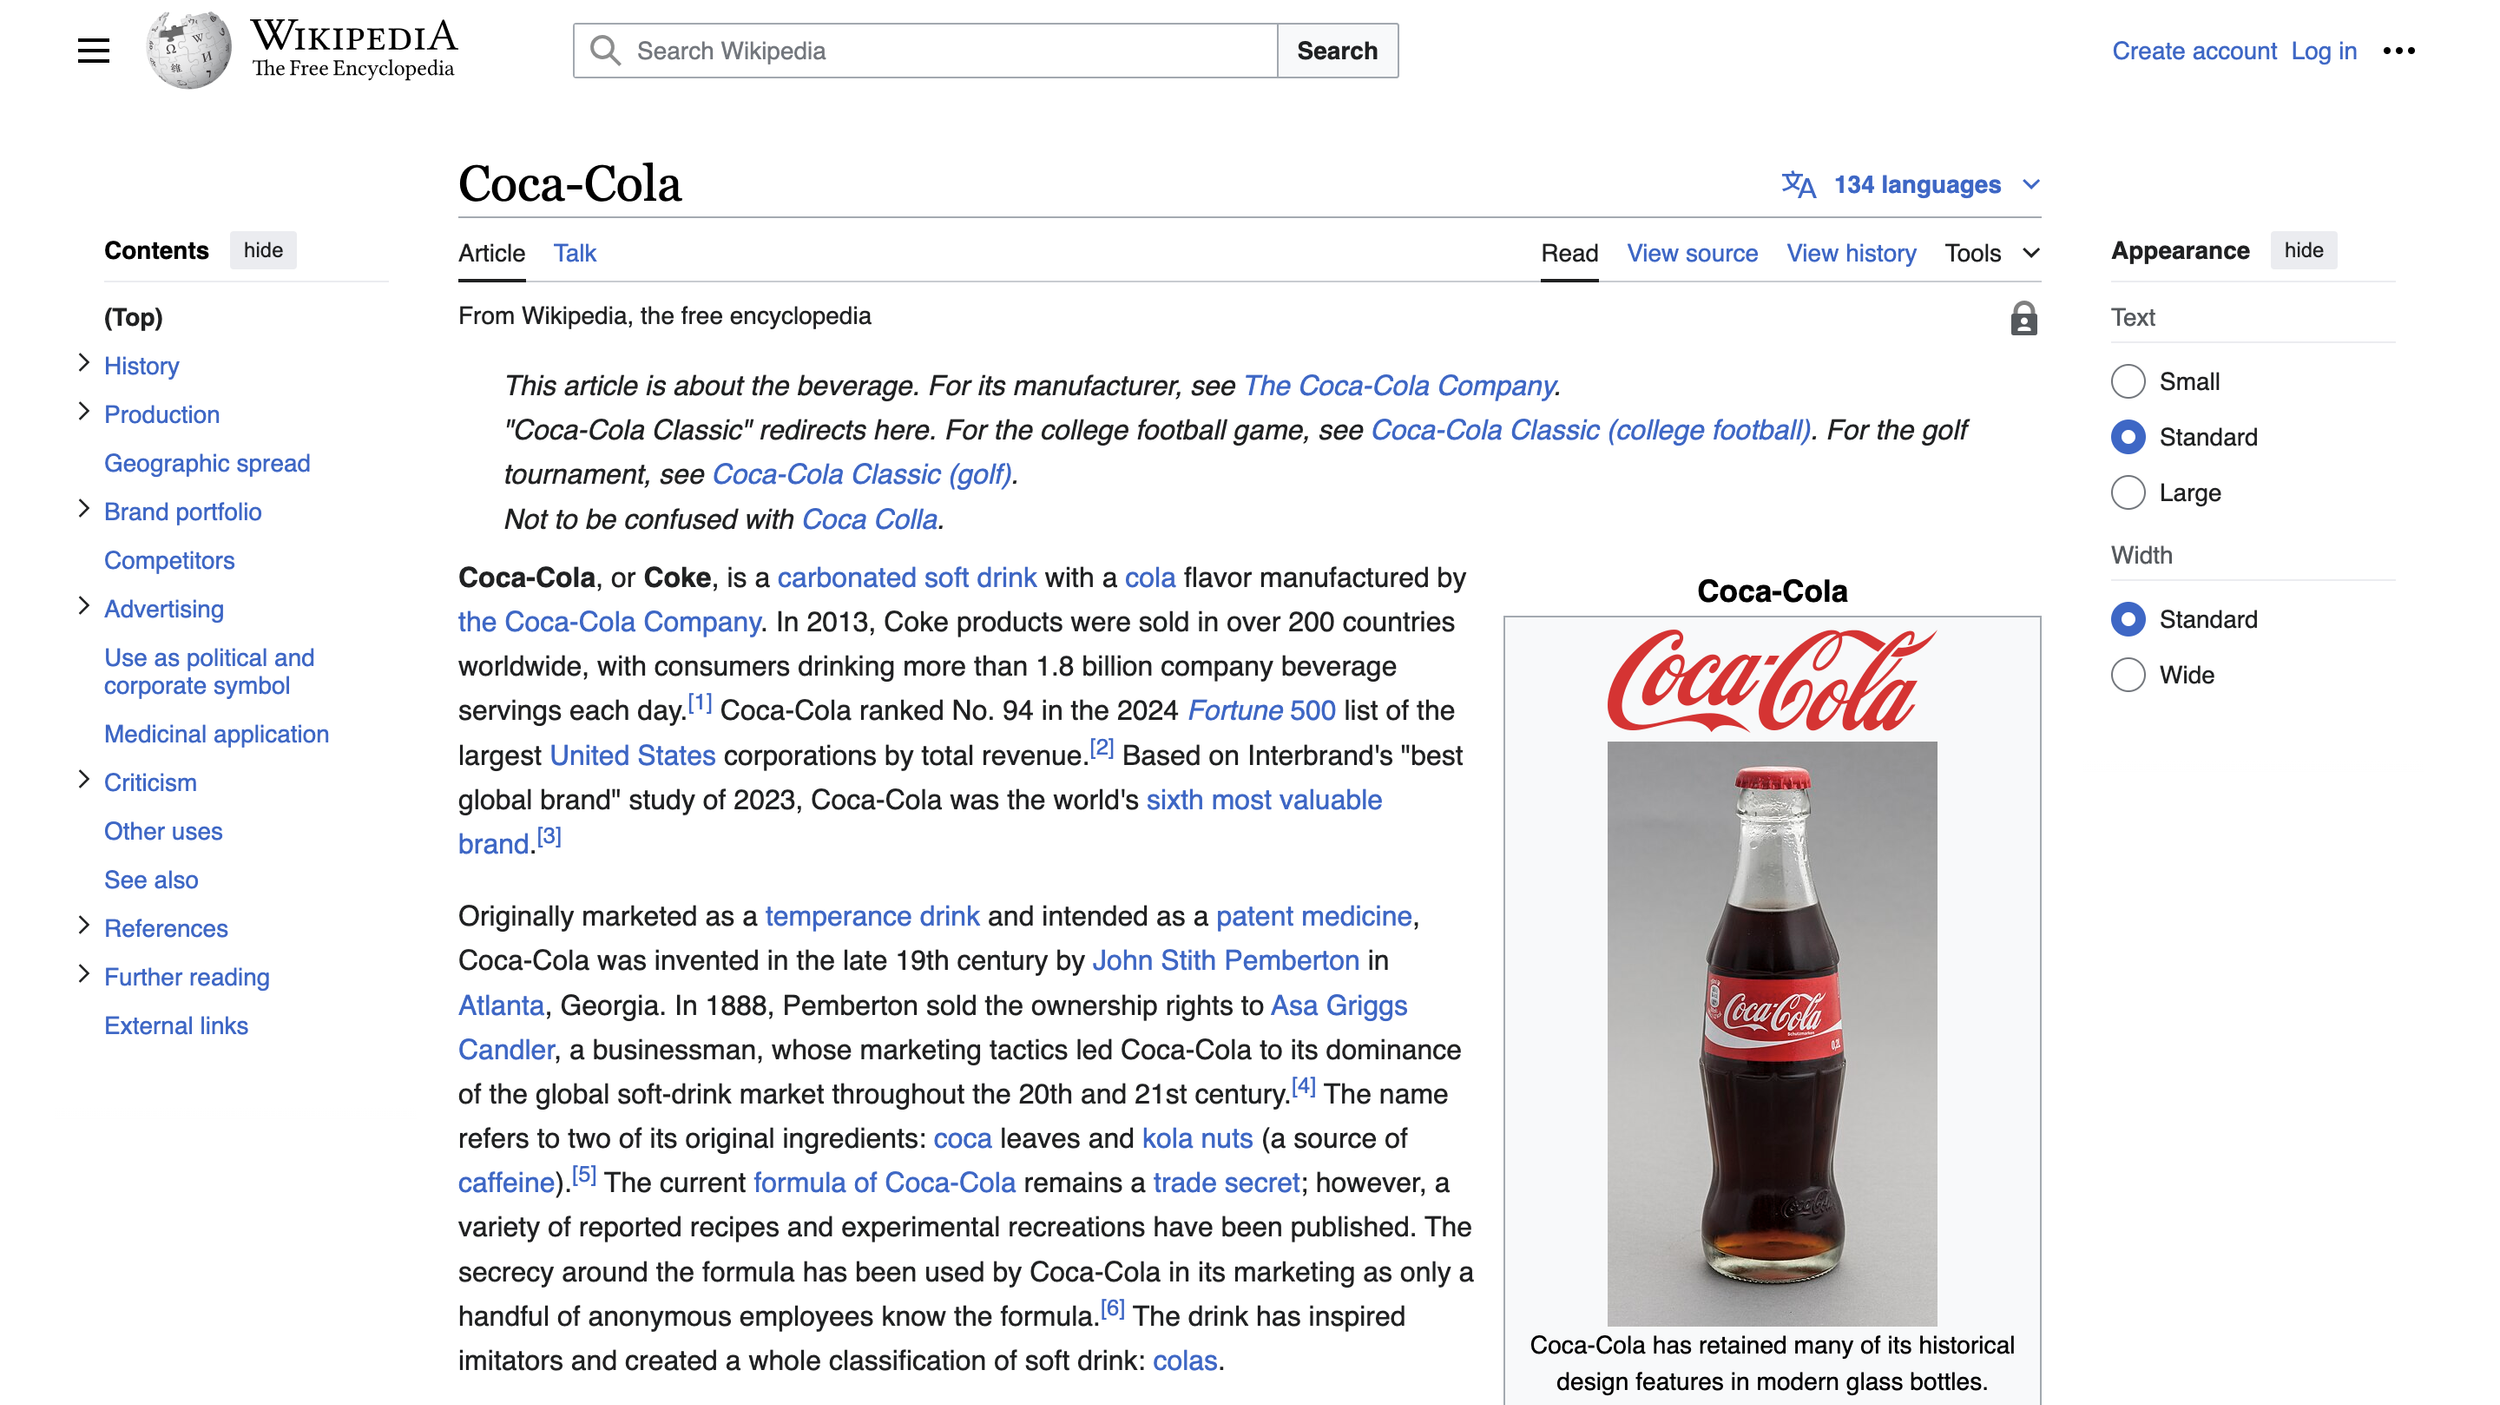The width and height of the screenshot is (2500, 1405).
Task: Open the View history tab
Action: point(1851,253)
